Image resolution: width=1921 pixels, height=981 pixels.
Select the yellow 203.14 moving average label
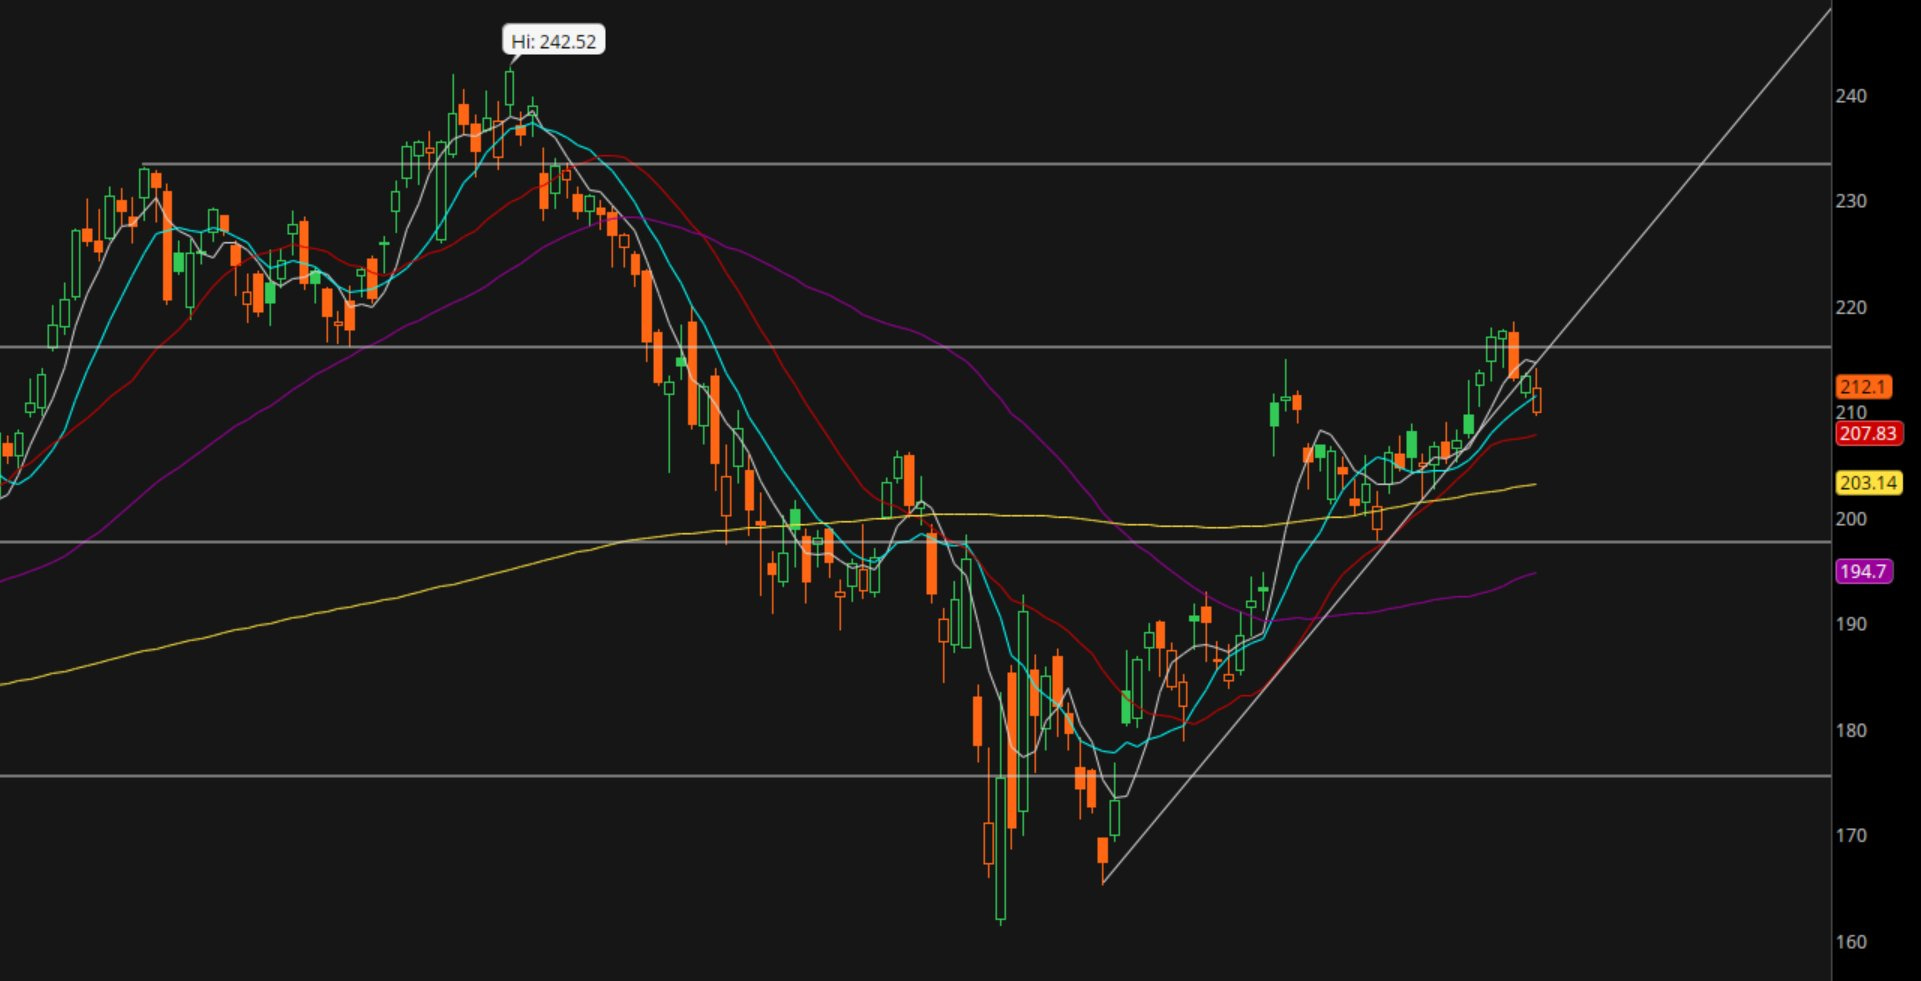point(1868,483)
